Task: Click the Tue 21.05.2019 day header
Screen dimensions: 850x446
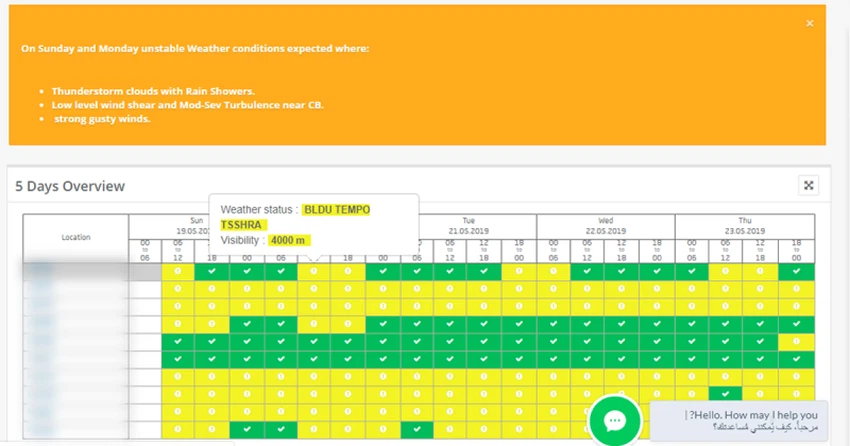Action: point(468,226)
